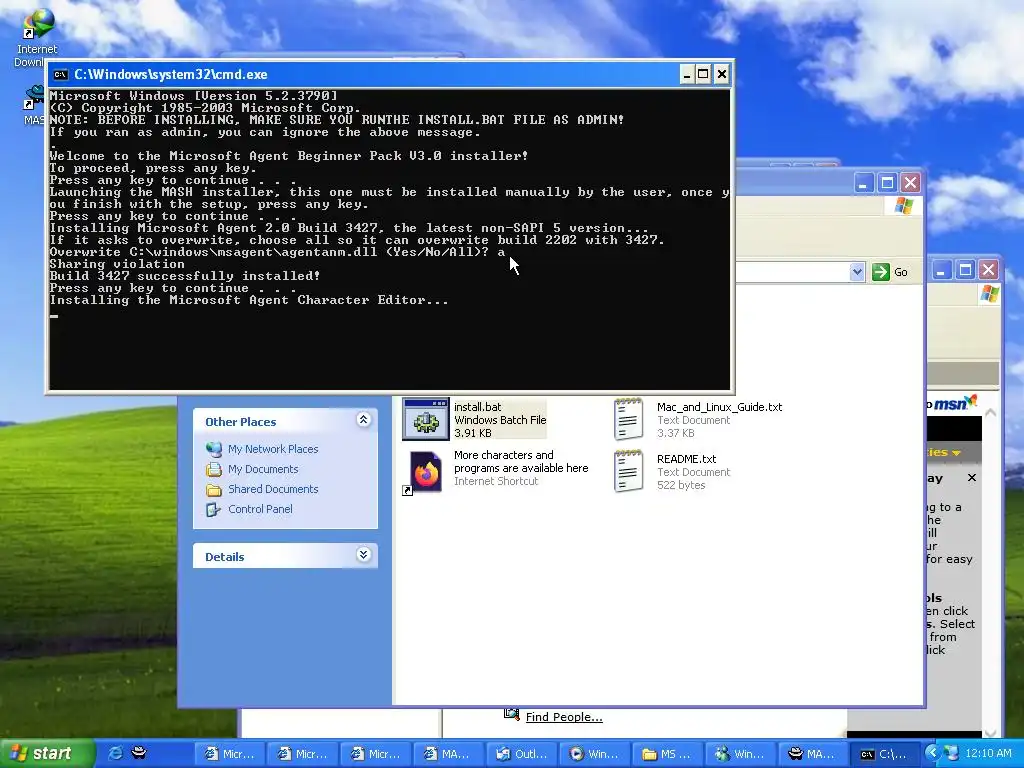This screenshot has width=1024, height=768.
Task: Switch to the Outl... taskbar button
Action: point(520,754)
